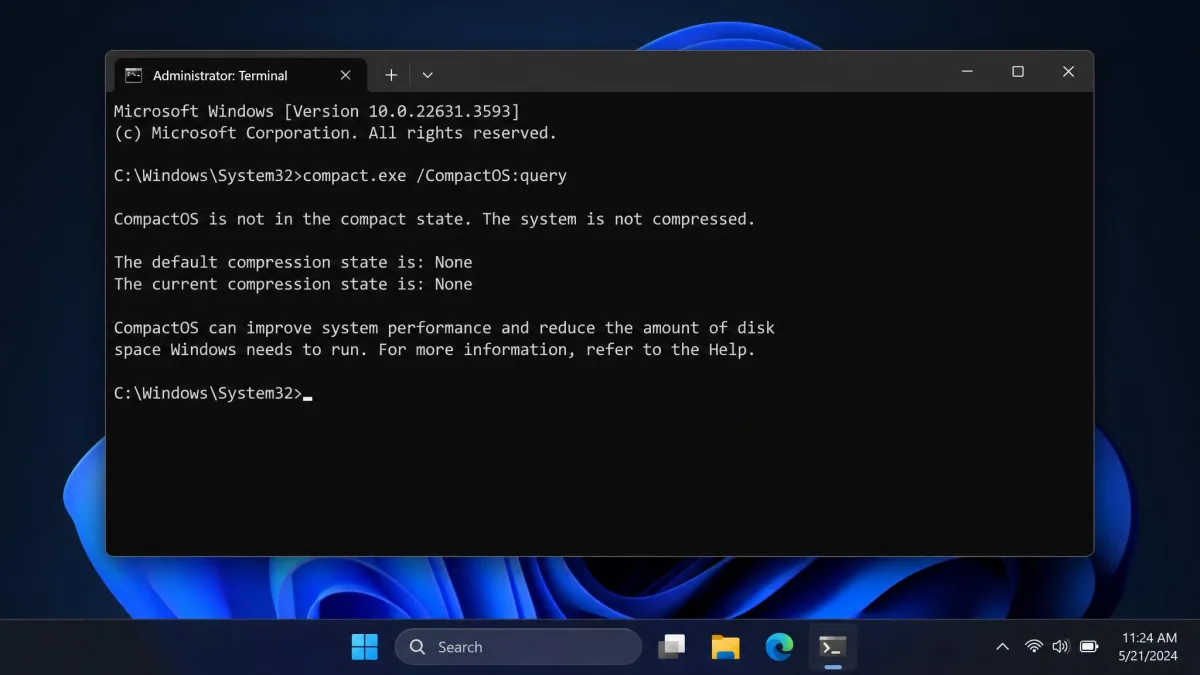Viewport: 1200px width, 675px height.
Task: Launch Microsoft Edge from taskbar
Action: tap(779, 647)
